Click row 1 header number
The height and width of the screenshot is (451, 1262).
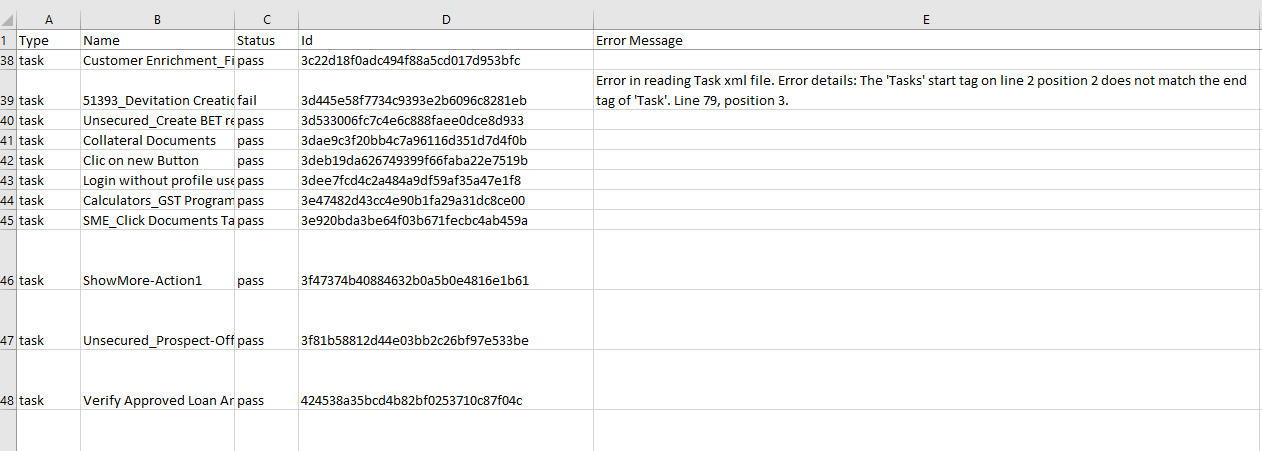(x=8, y=41)
